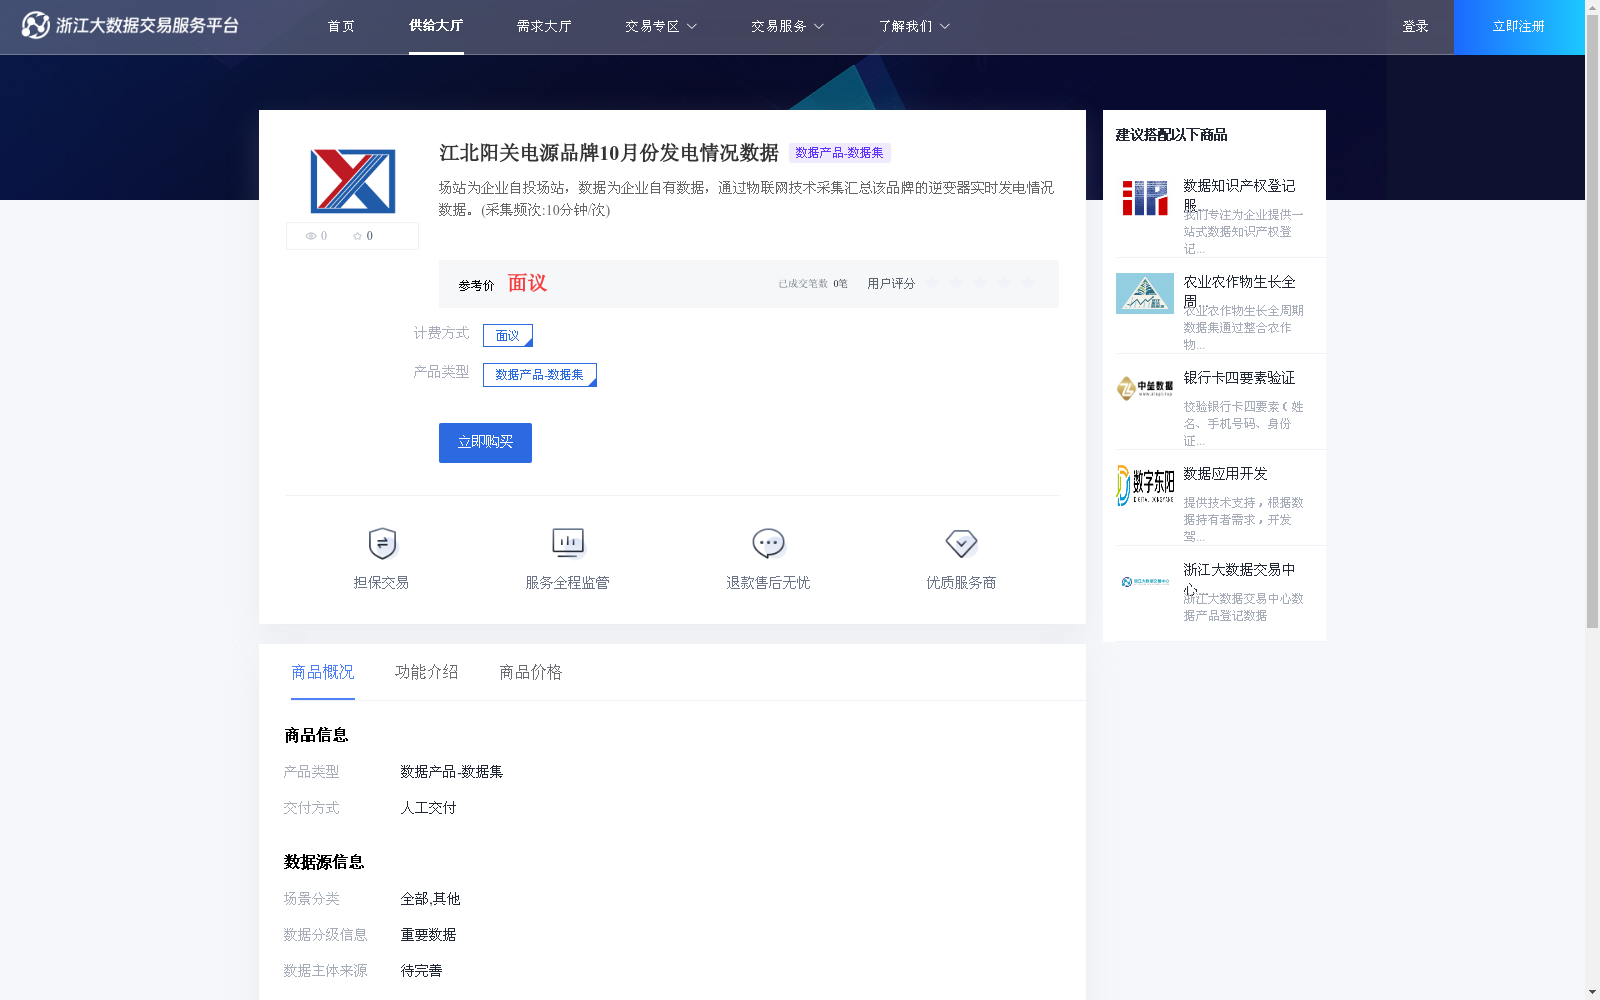The image size is (1600, 1000).
Task: Click the scrollbar down arrow
Action: tap(1592, 993)
